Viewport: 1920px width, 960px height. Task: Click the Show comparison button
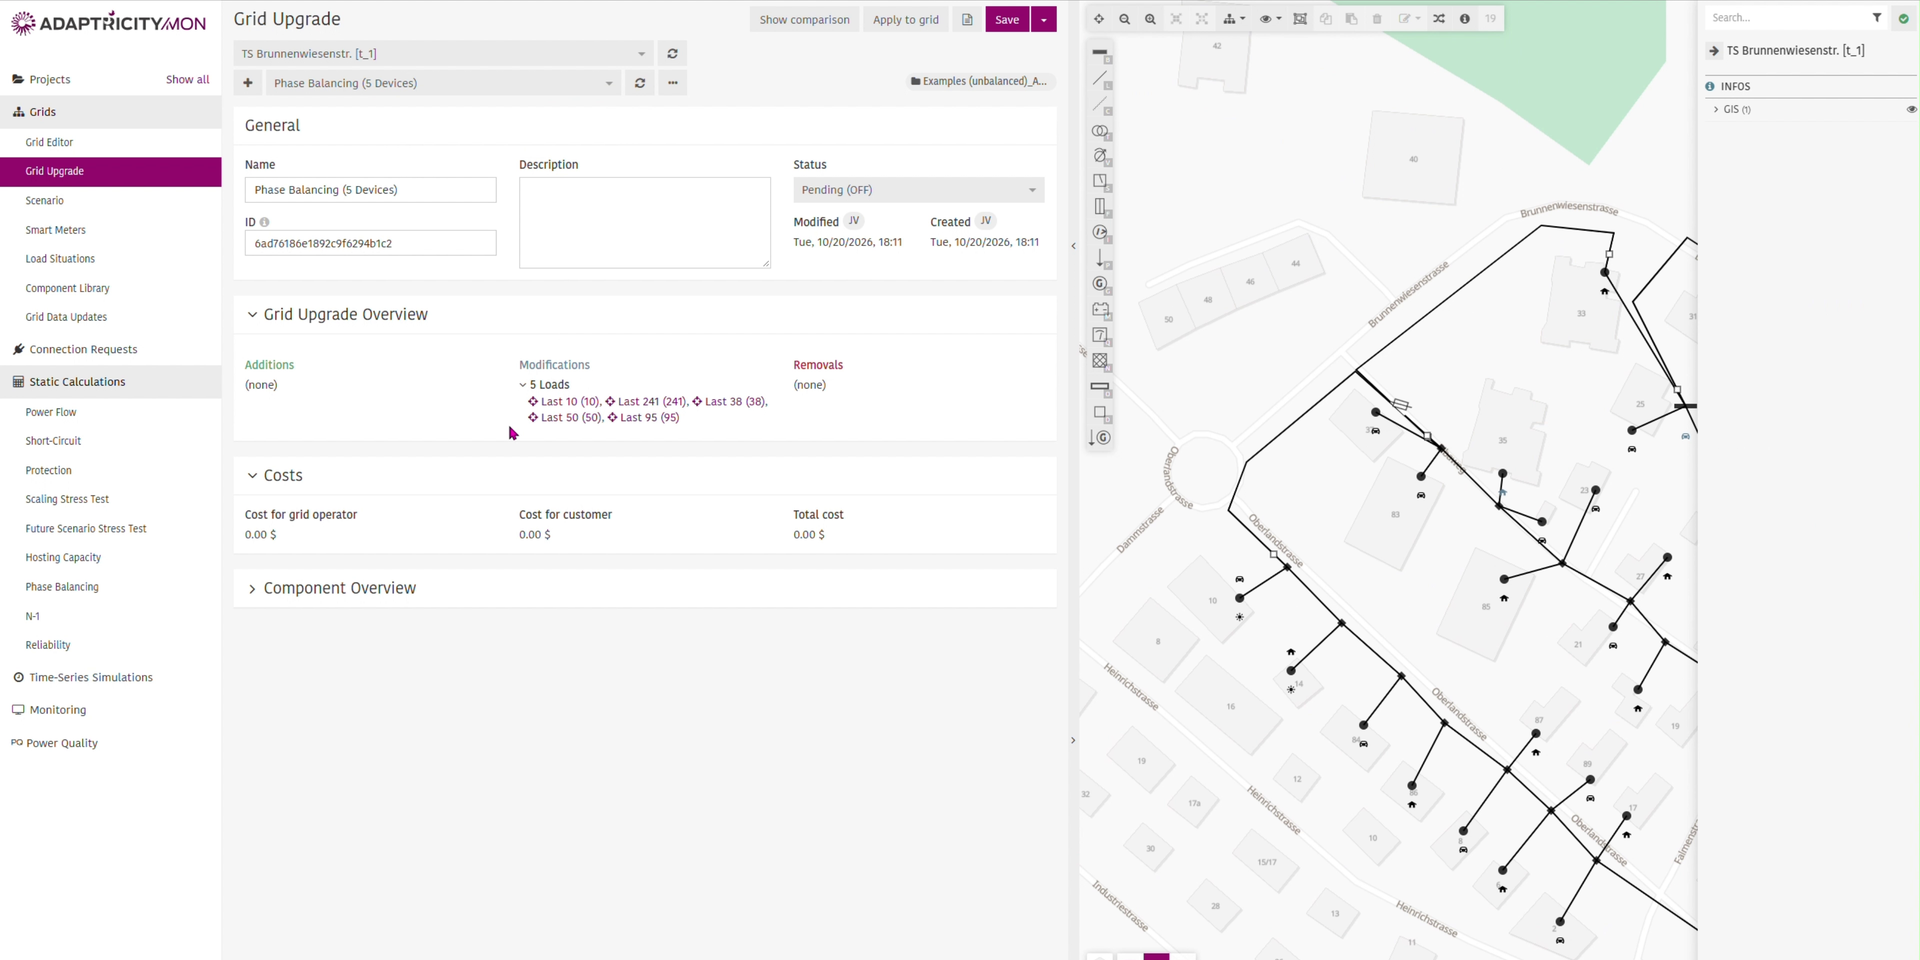tap(804, 20)
